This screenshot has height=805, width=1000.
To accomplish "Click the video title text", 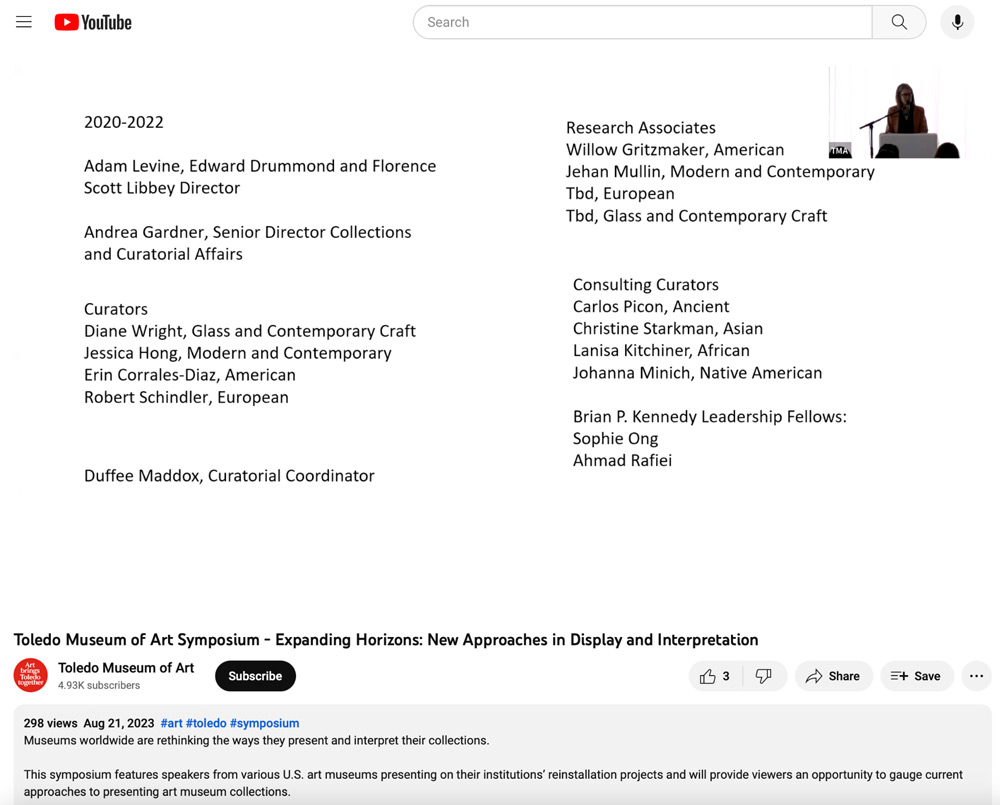I will pos(386,639).
